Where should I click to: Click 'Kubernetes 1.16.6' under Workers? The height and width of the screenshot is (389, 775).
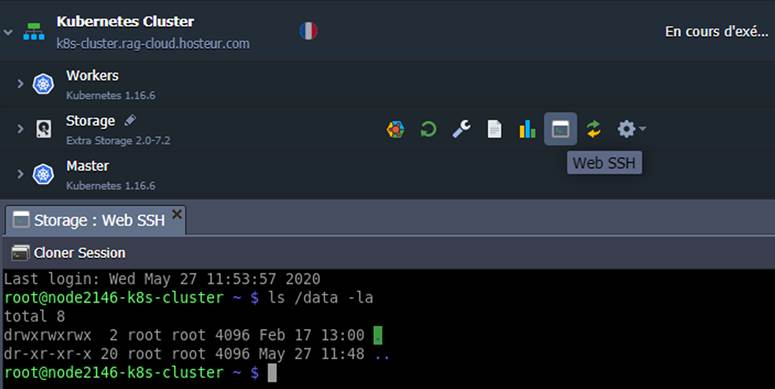pyautogui.click(x=111, y=95)
